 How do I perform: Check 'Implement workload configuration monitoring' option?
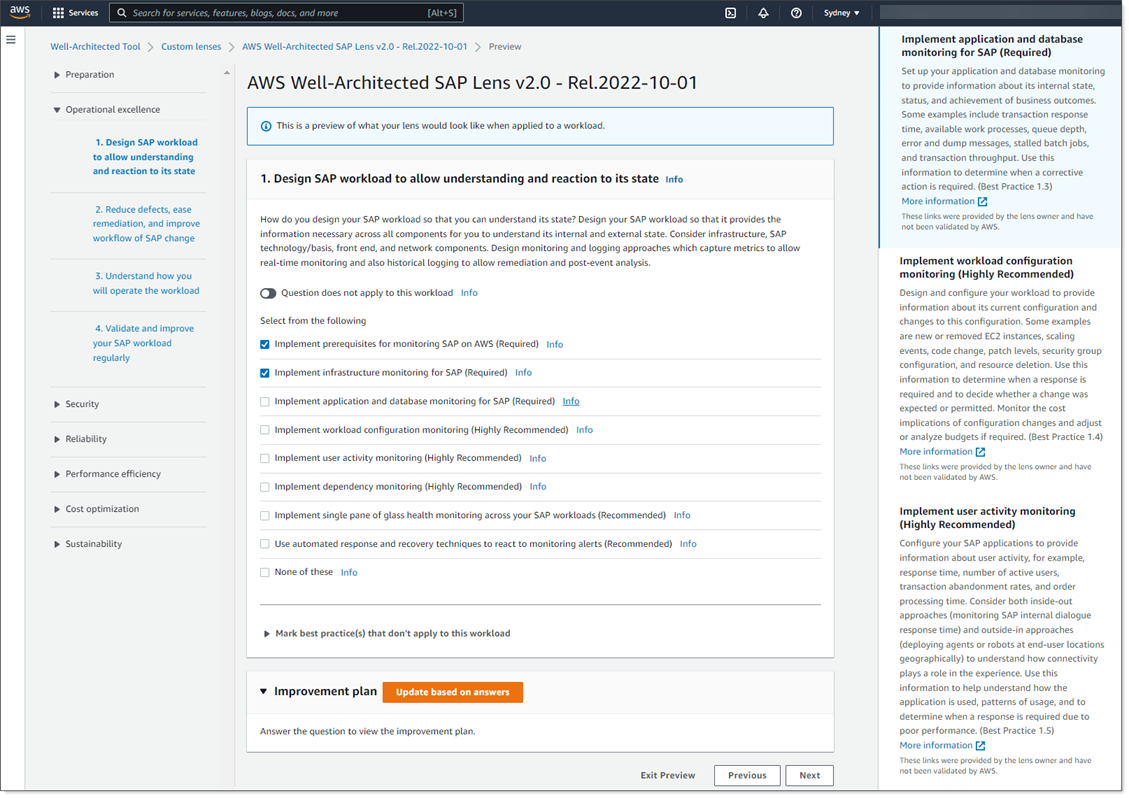coord(265,430)
